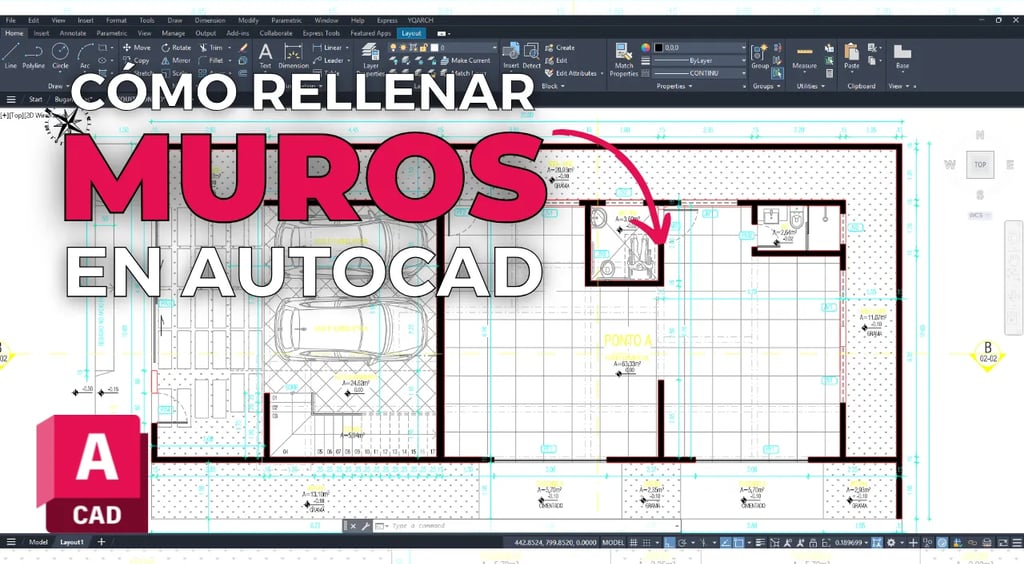Switch to the Layout ribbon tab
The height and width of the screenshot is (564, 1024).
click(411, 33)
